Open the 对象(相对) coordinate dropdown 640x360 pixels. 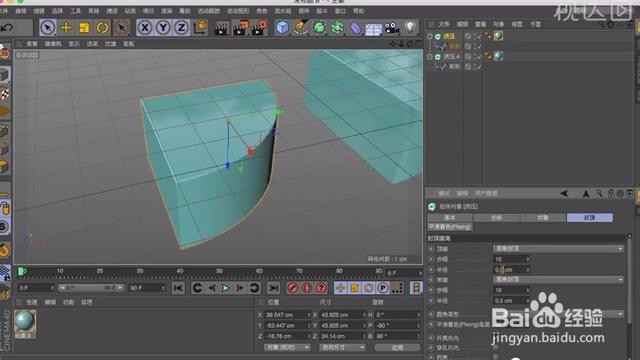pyautogui.click(x=287, y=347)
